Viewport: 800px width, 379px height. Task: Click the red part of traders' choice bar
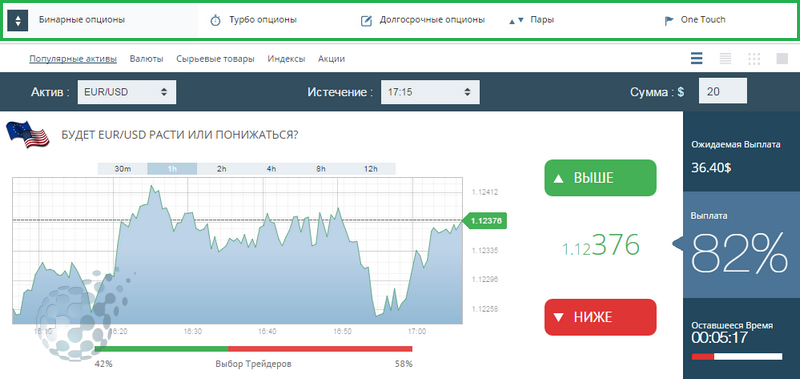click(x=320, y=349)
